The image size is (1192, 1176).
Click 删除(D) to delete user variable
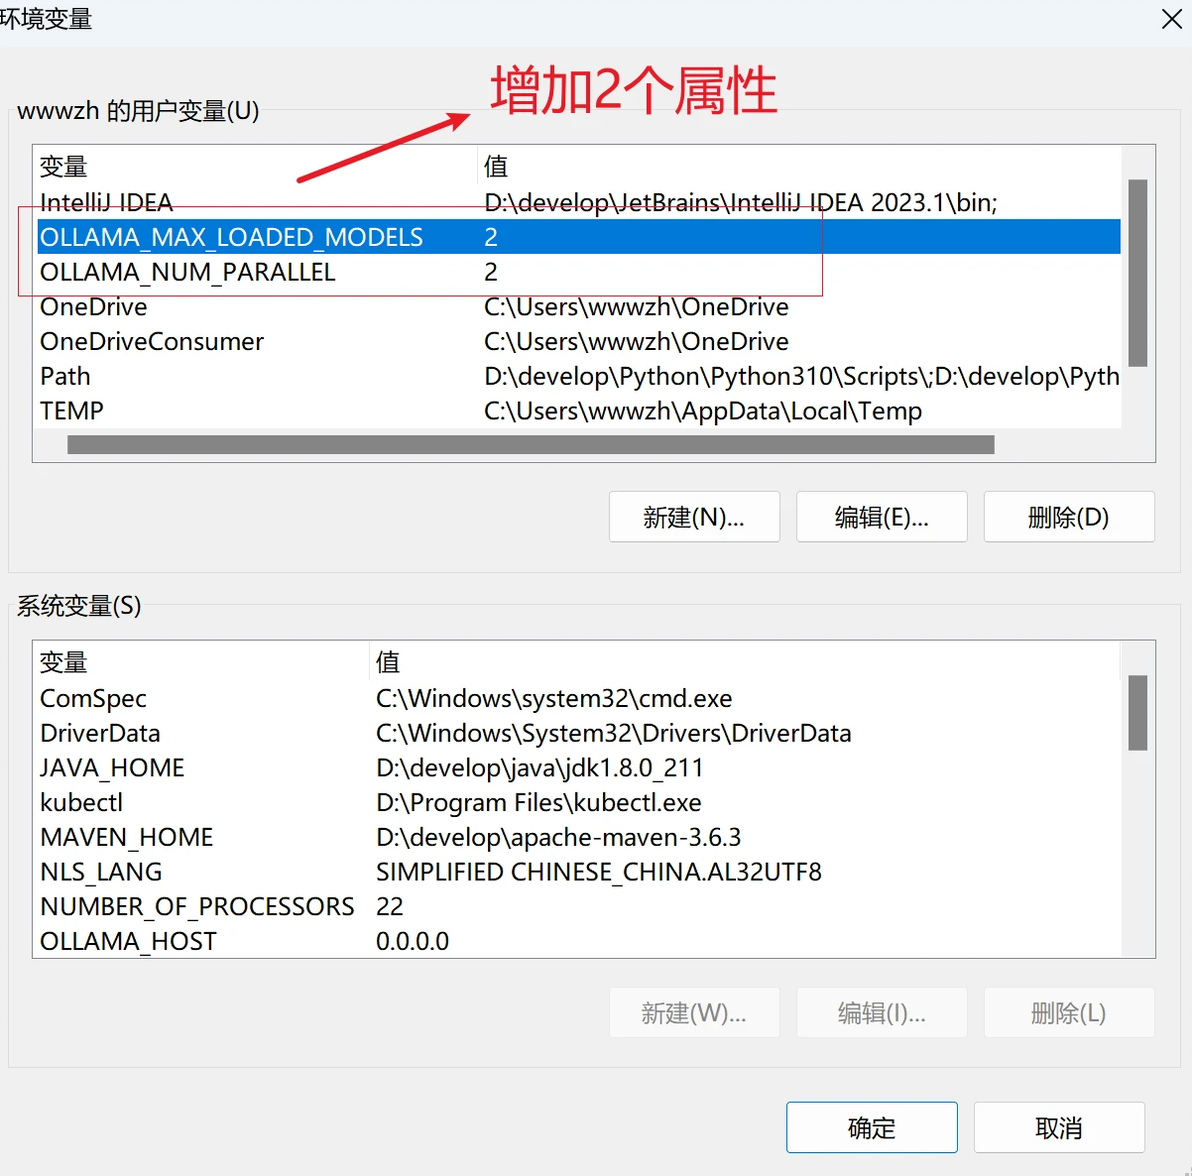[x=1069, y=517]
